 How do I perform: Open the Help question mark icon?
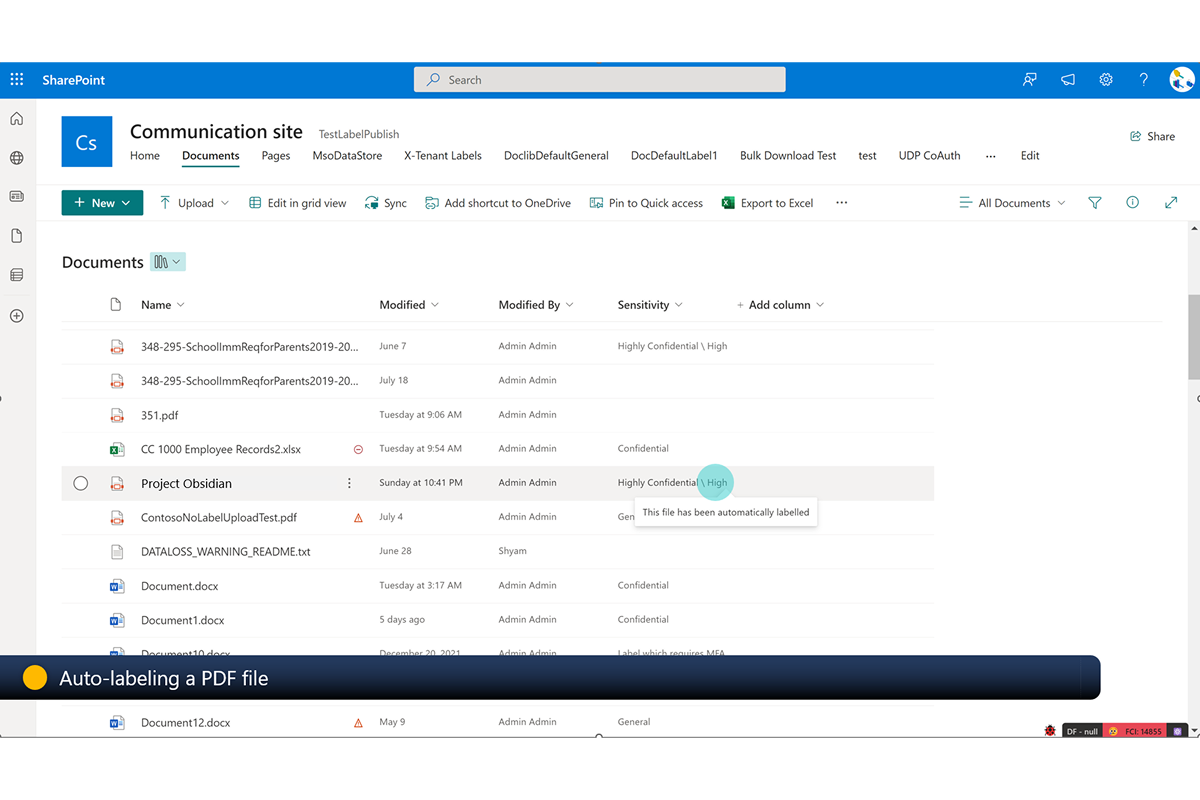1144,80
